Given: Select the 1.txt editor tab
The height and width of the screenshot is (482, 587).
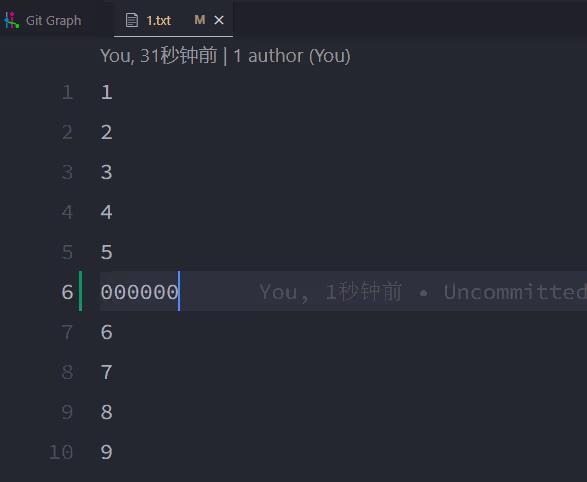Looking at the screenshot, I should pyautogui.click(x=173, y=20).
